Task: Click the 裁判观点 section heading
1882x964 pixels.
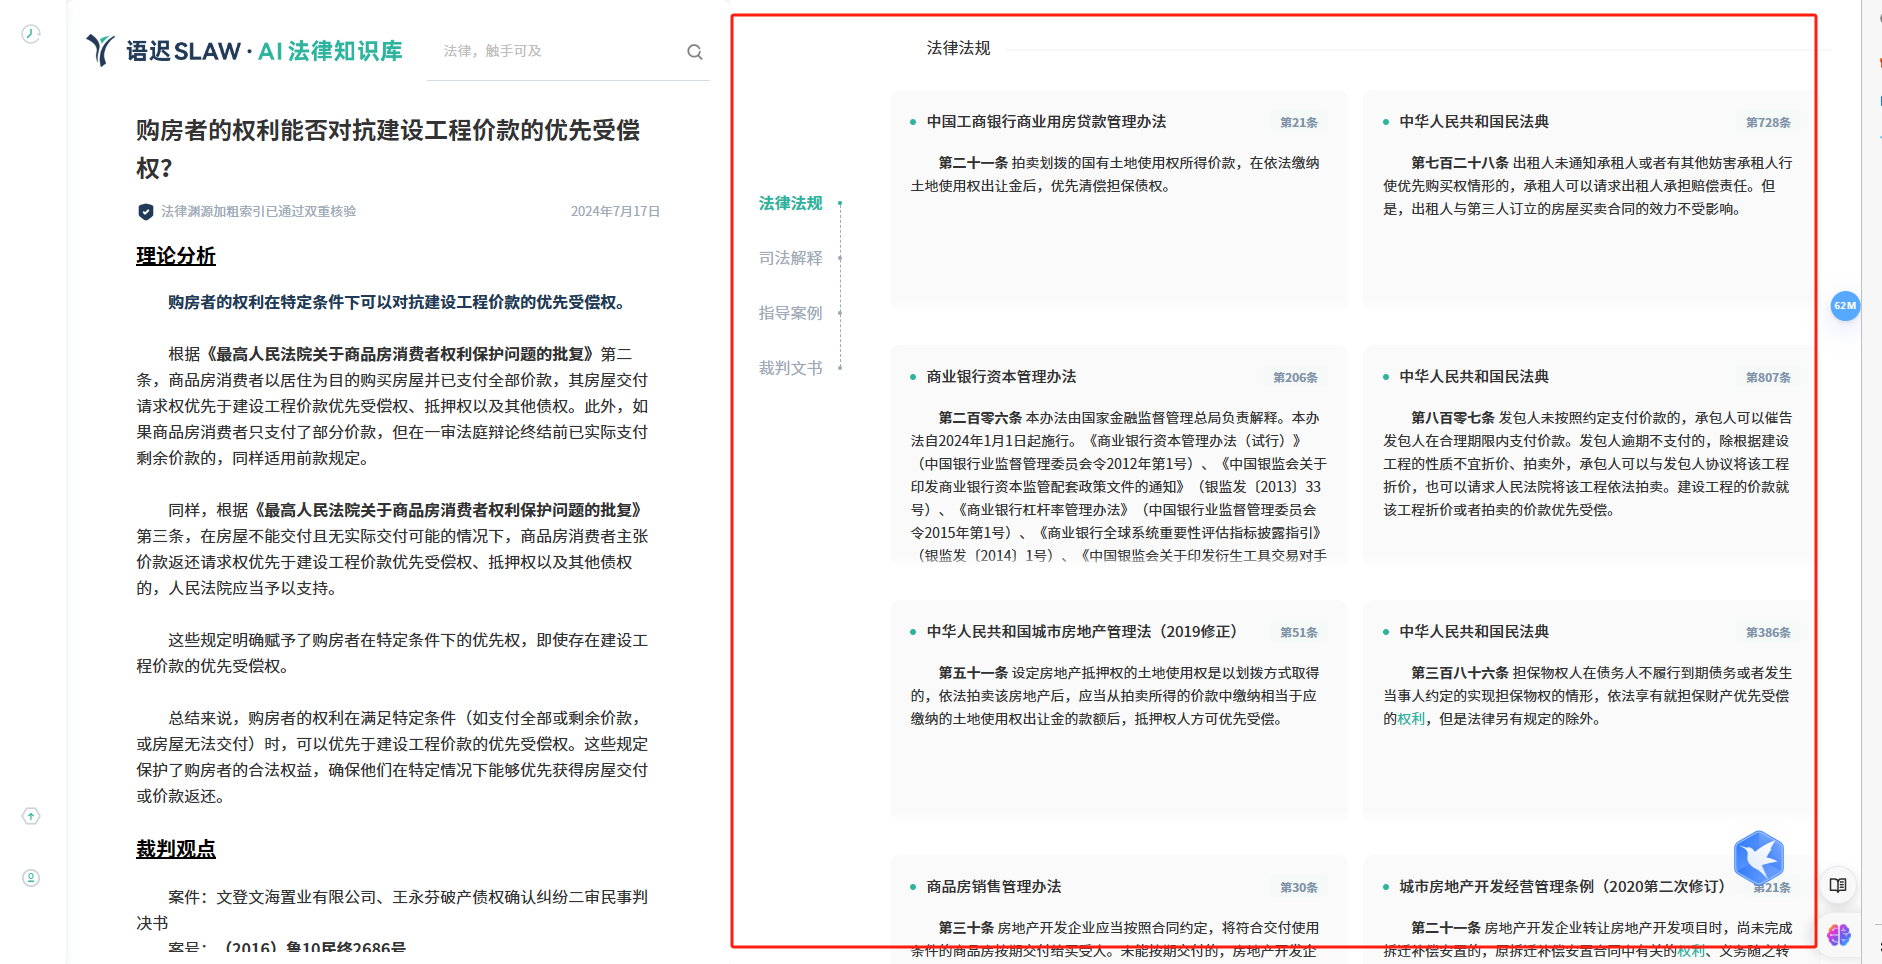Action: click(x=176, y=849)
